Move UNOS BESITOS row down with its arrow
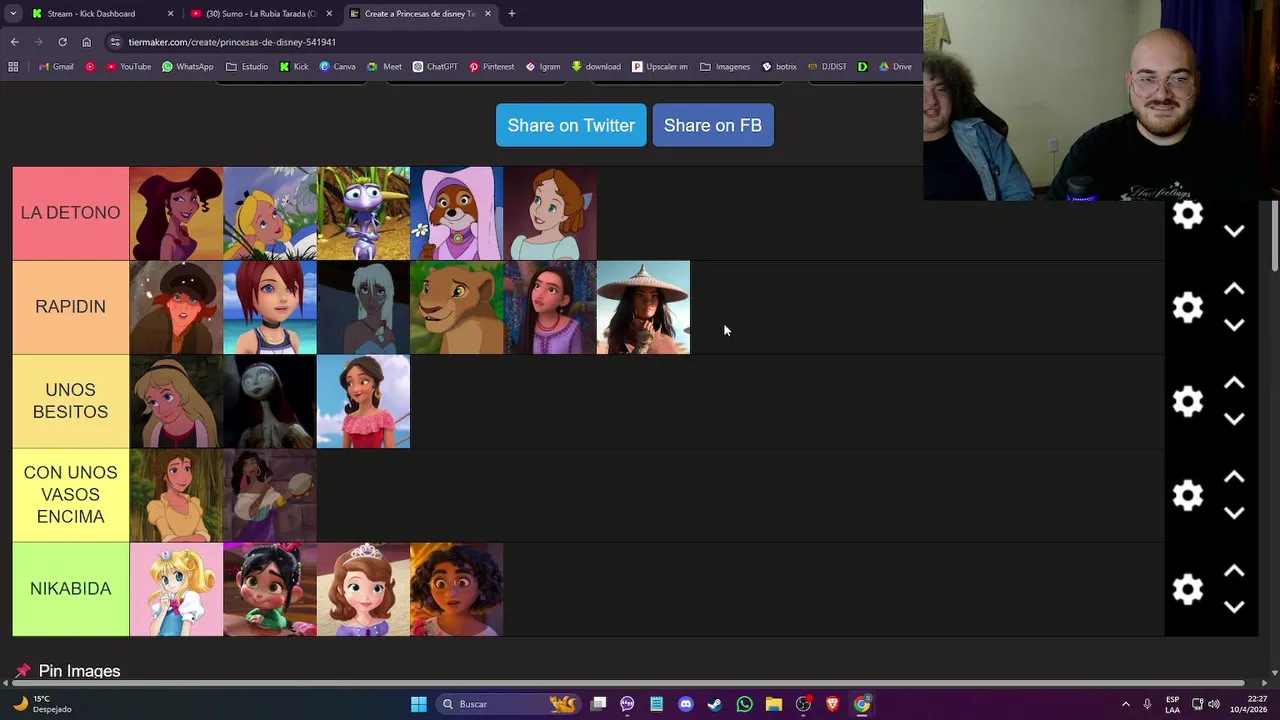The width and height of the screenshot is (1280, 720). [x=1234, y=419]
